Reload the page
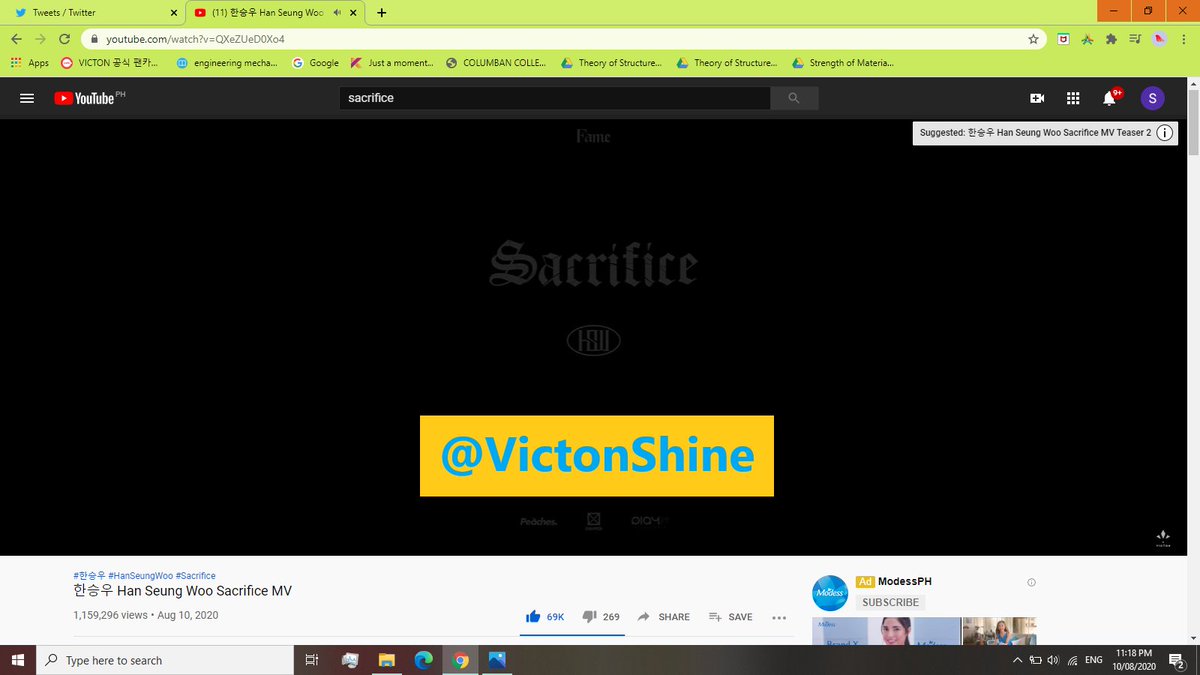Screen dimensions: 1200x675 coord(65,39)
